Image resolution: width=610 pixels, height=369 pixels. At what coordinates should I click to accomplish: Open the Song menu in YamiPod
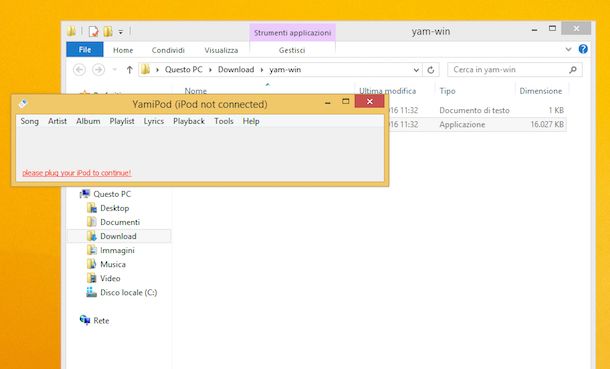point(30,121)
